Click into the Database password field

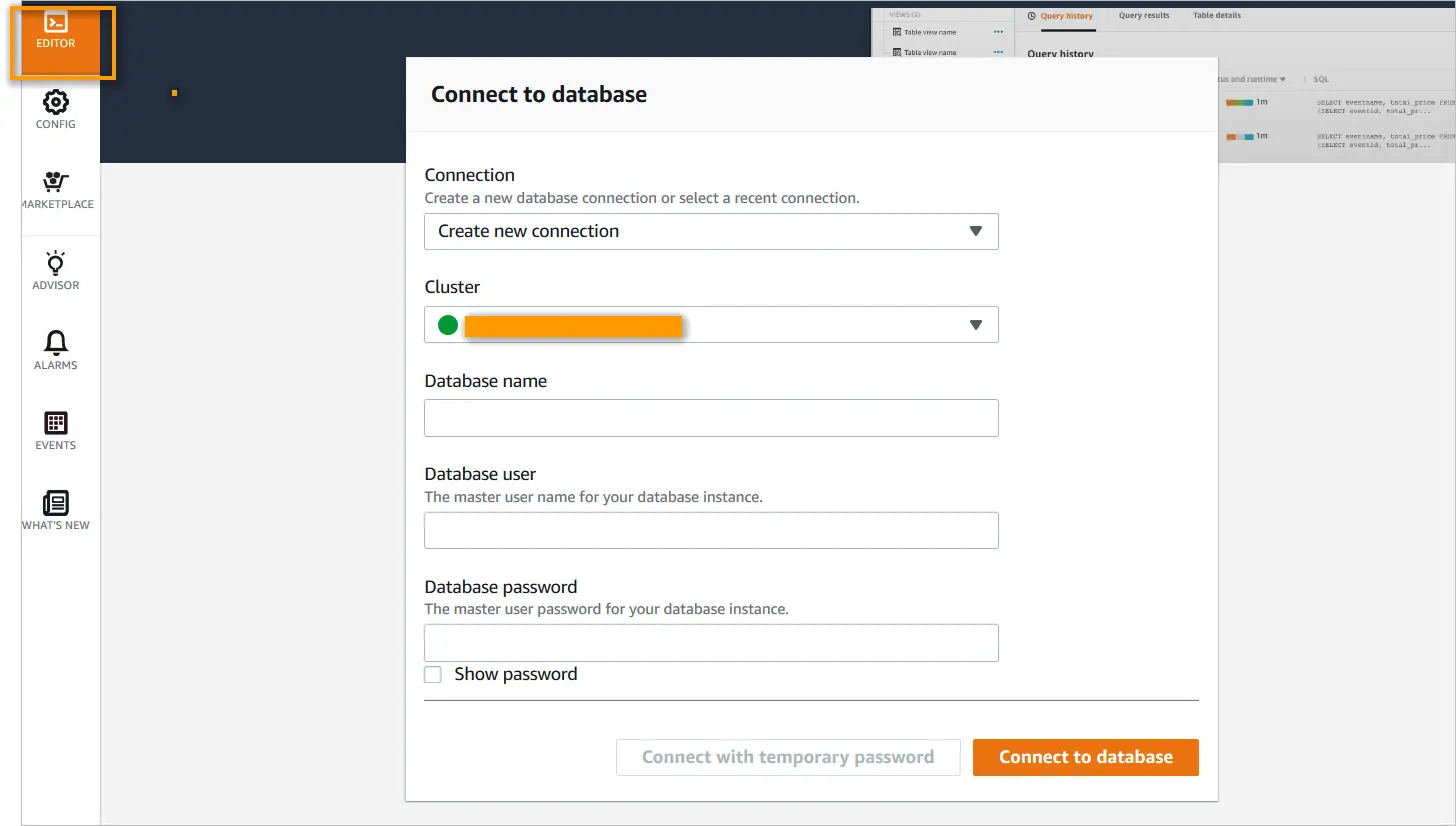click(x=710, y=643)
